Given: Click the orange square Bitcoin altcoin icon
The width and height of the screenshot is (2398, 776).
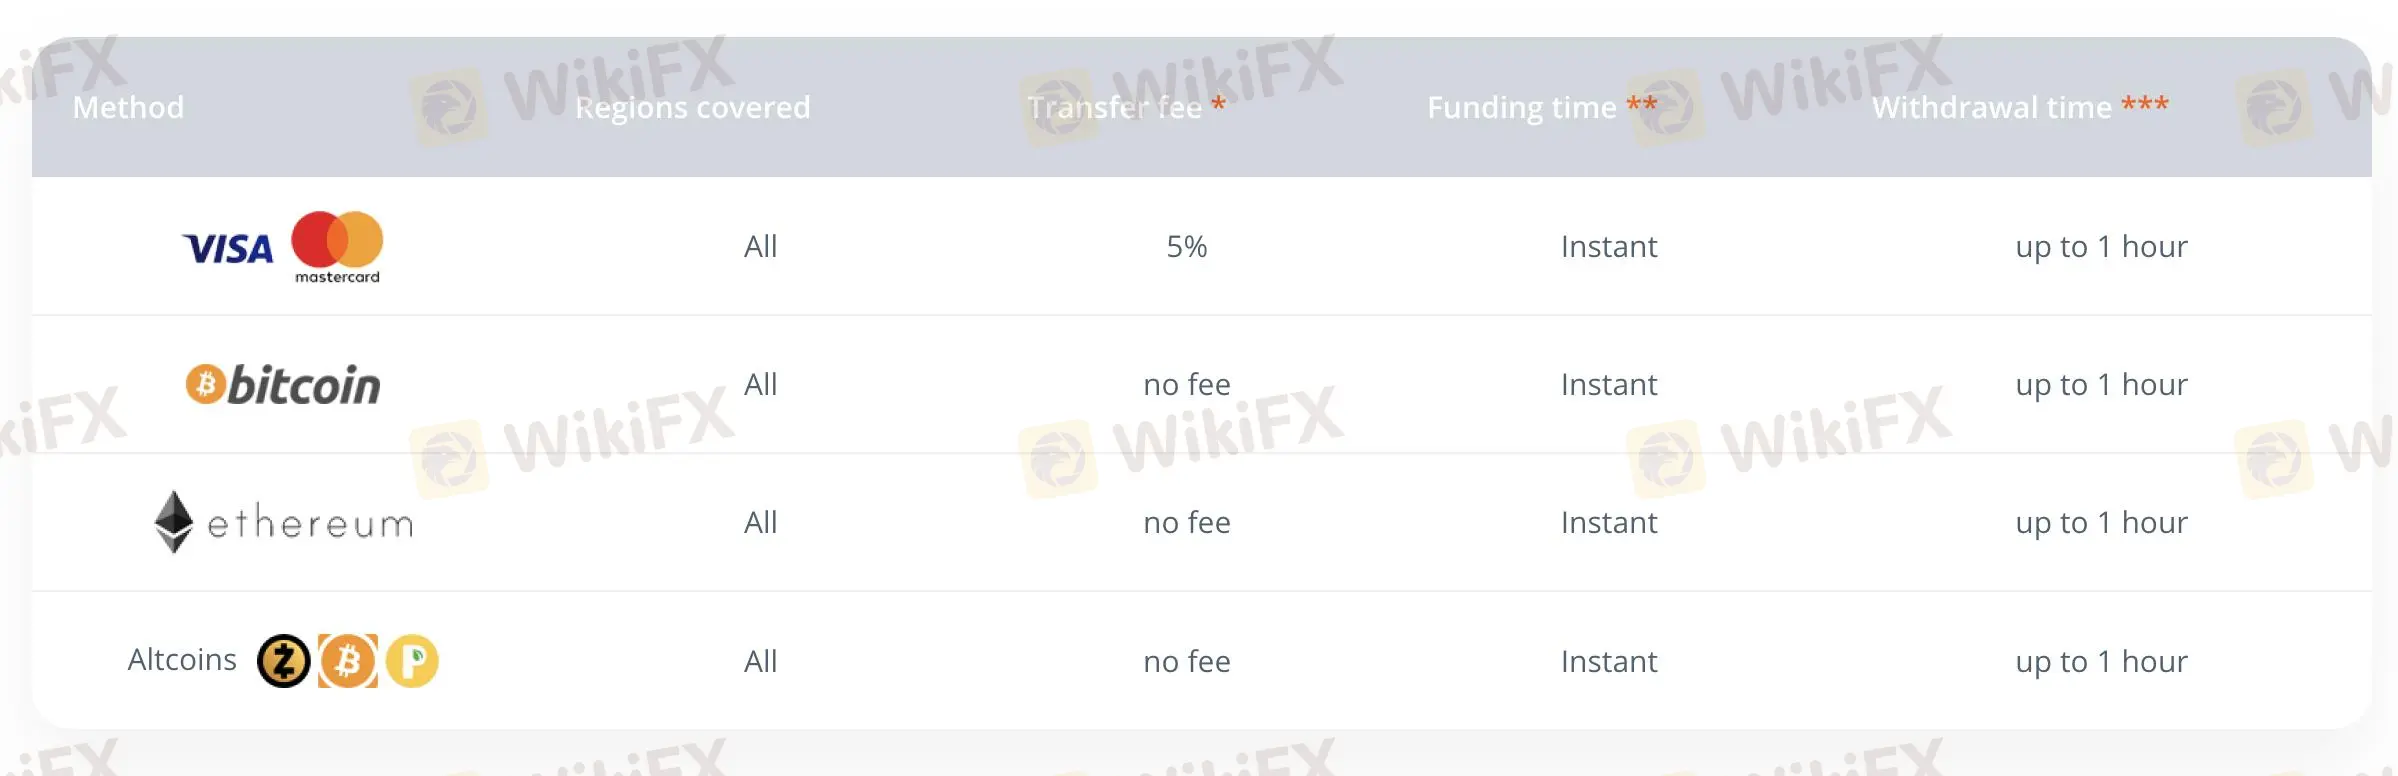Looking at the screenshot, I should (348, 661).
